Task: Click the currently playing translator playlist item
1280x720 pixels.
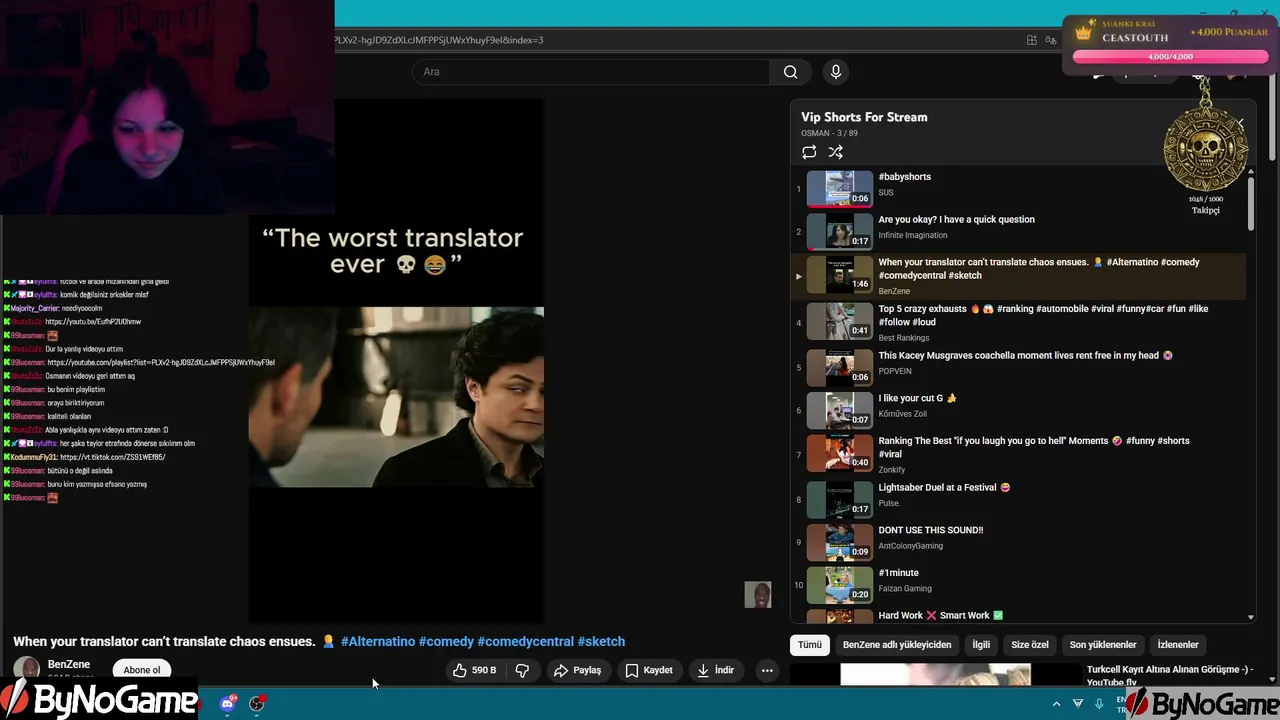Action: point(1020,276)
